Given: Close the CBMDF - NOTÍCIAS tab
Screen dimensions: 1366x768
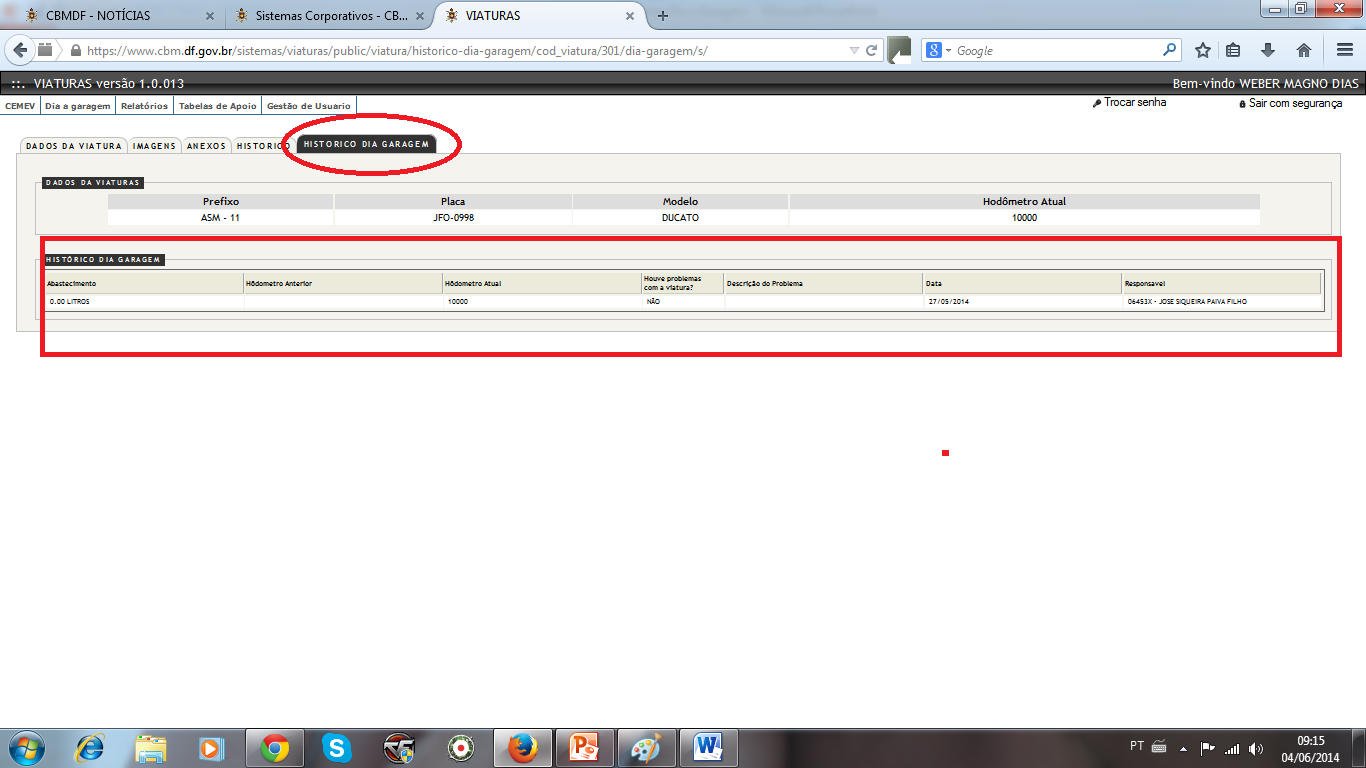Looking at the screenshot, I should pos(209,16).
